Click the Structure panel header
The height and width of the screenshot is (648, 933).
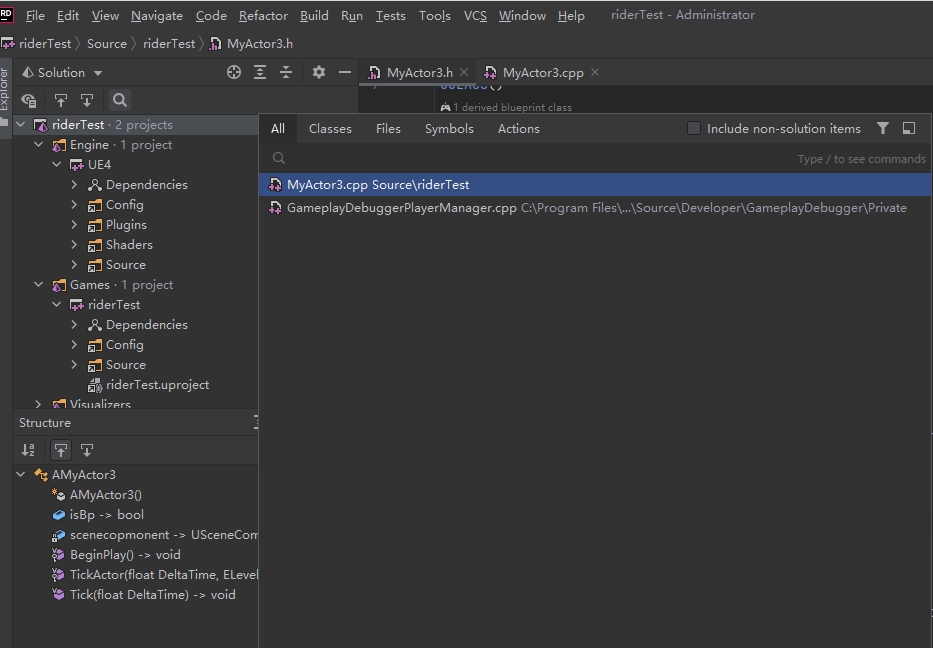45,422
